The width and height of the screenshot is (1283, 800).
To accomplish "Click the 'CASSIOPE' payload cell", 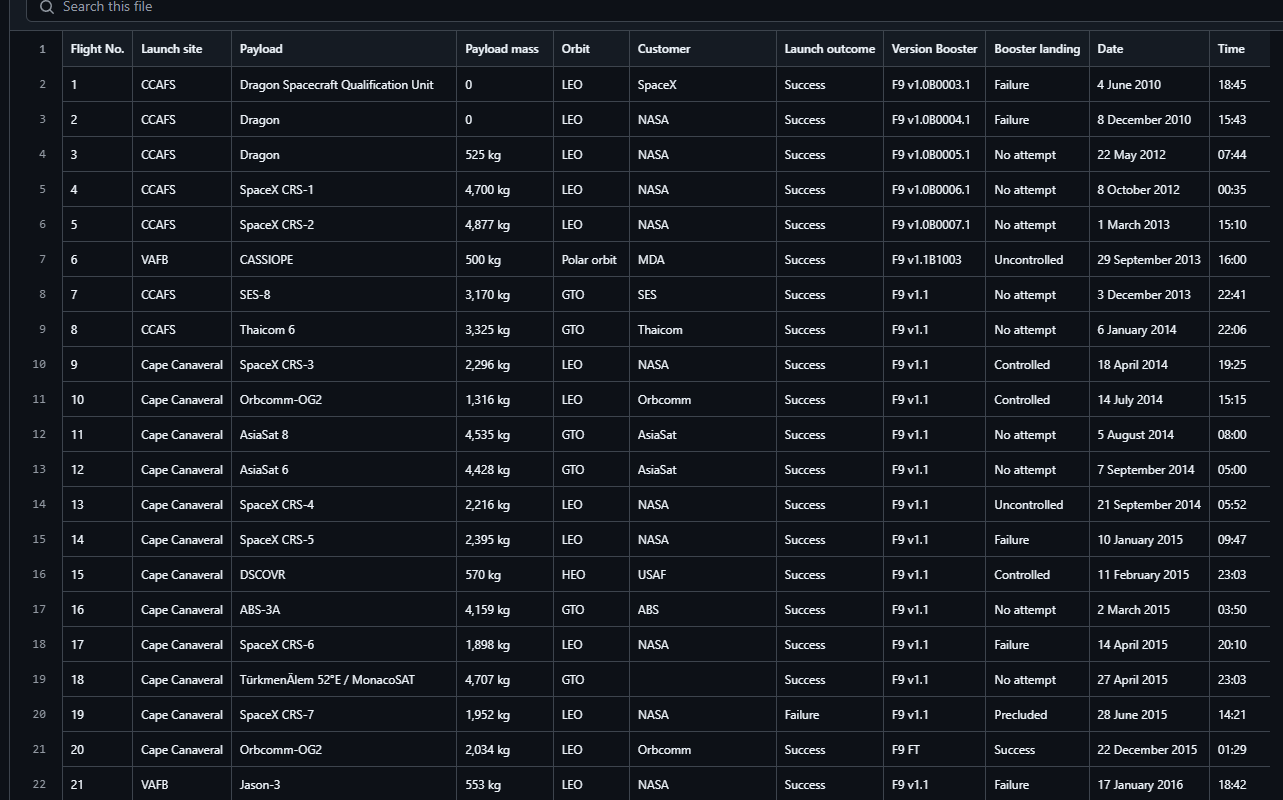I will click(x=266, y=260).
